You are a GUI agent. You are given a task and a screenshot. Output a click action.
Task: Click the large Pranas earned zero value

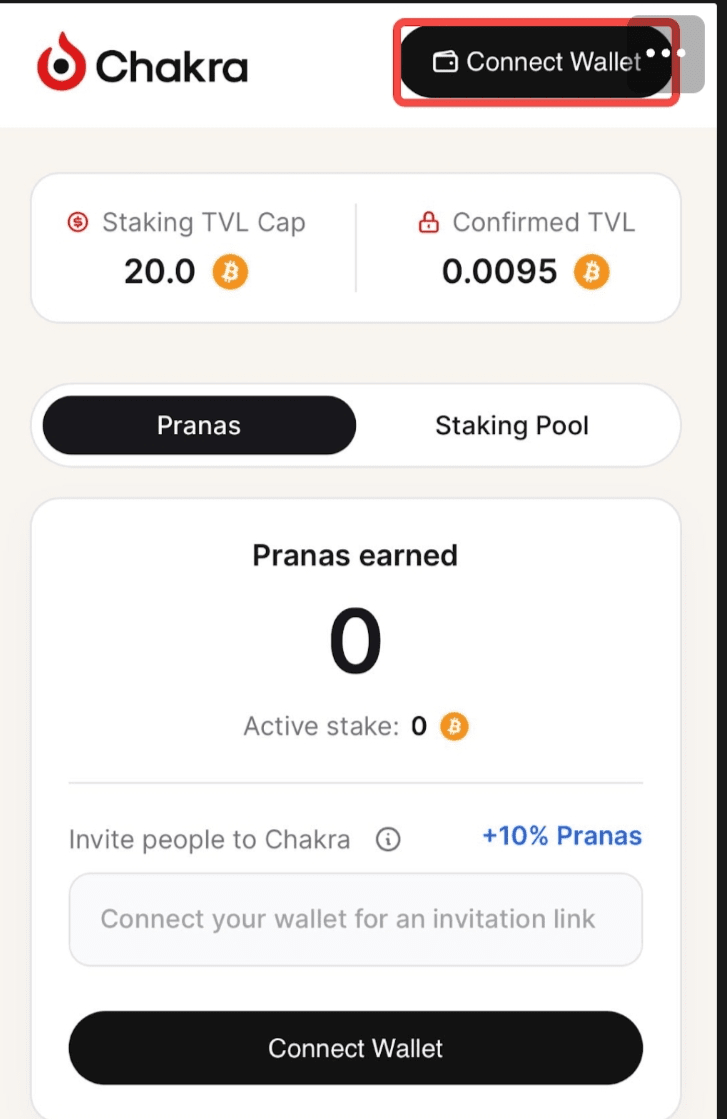tap(355, 642)
